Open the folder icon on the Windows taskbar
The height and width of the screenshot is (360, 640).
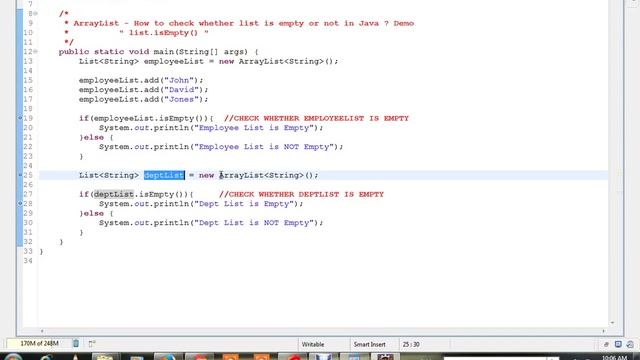[x=105, y=357]
